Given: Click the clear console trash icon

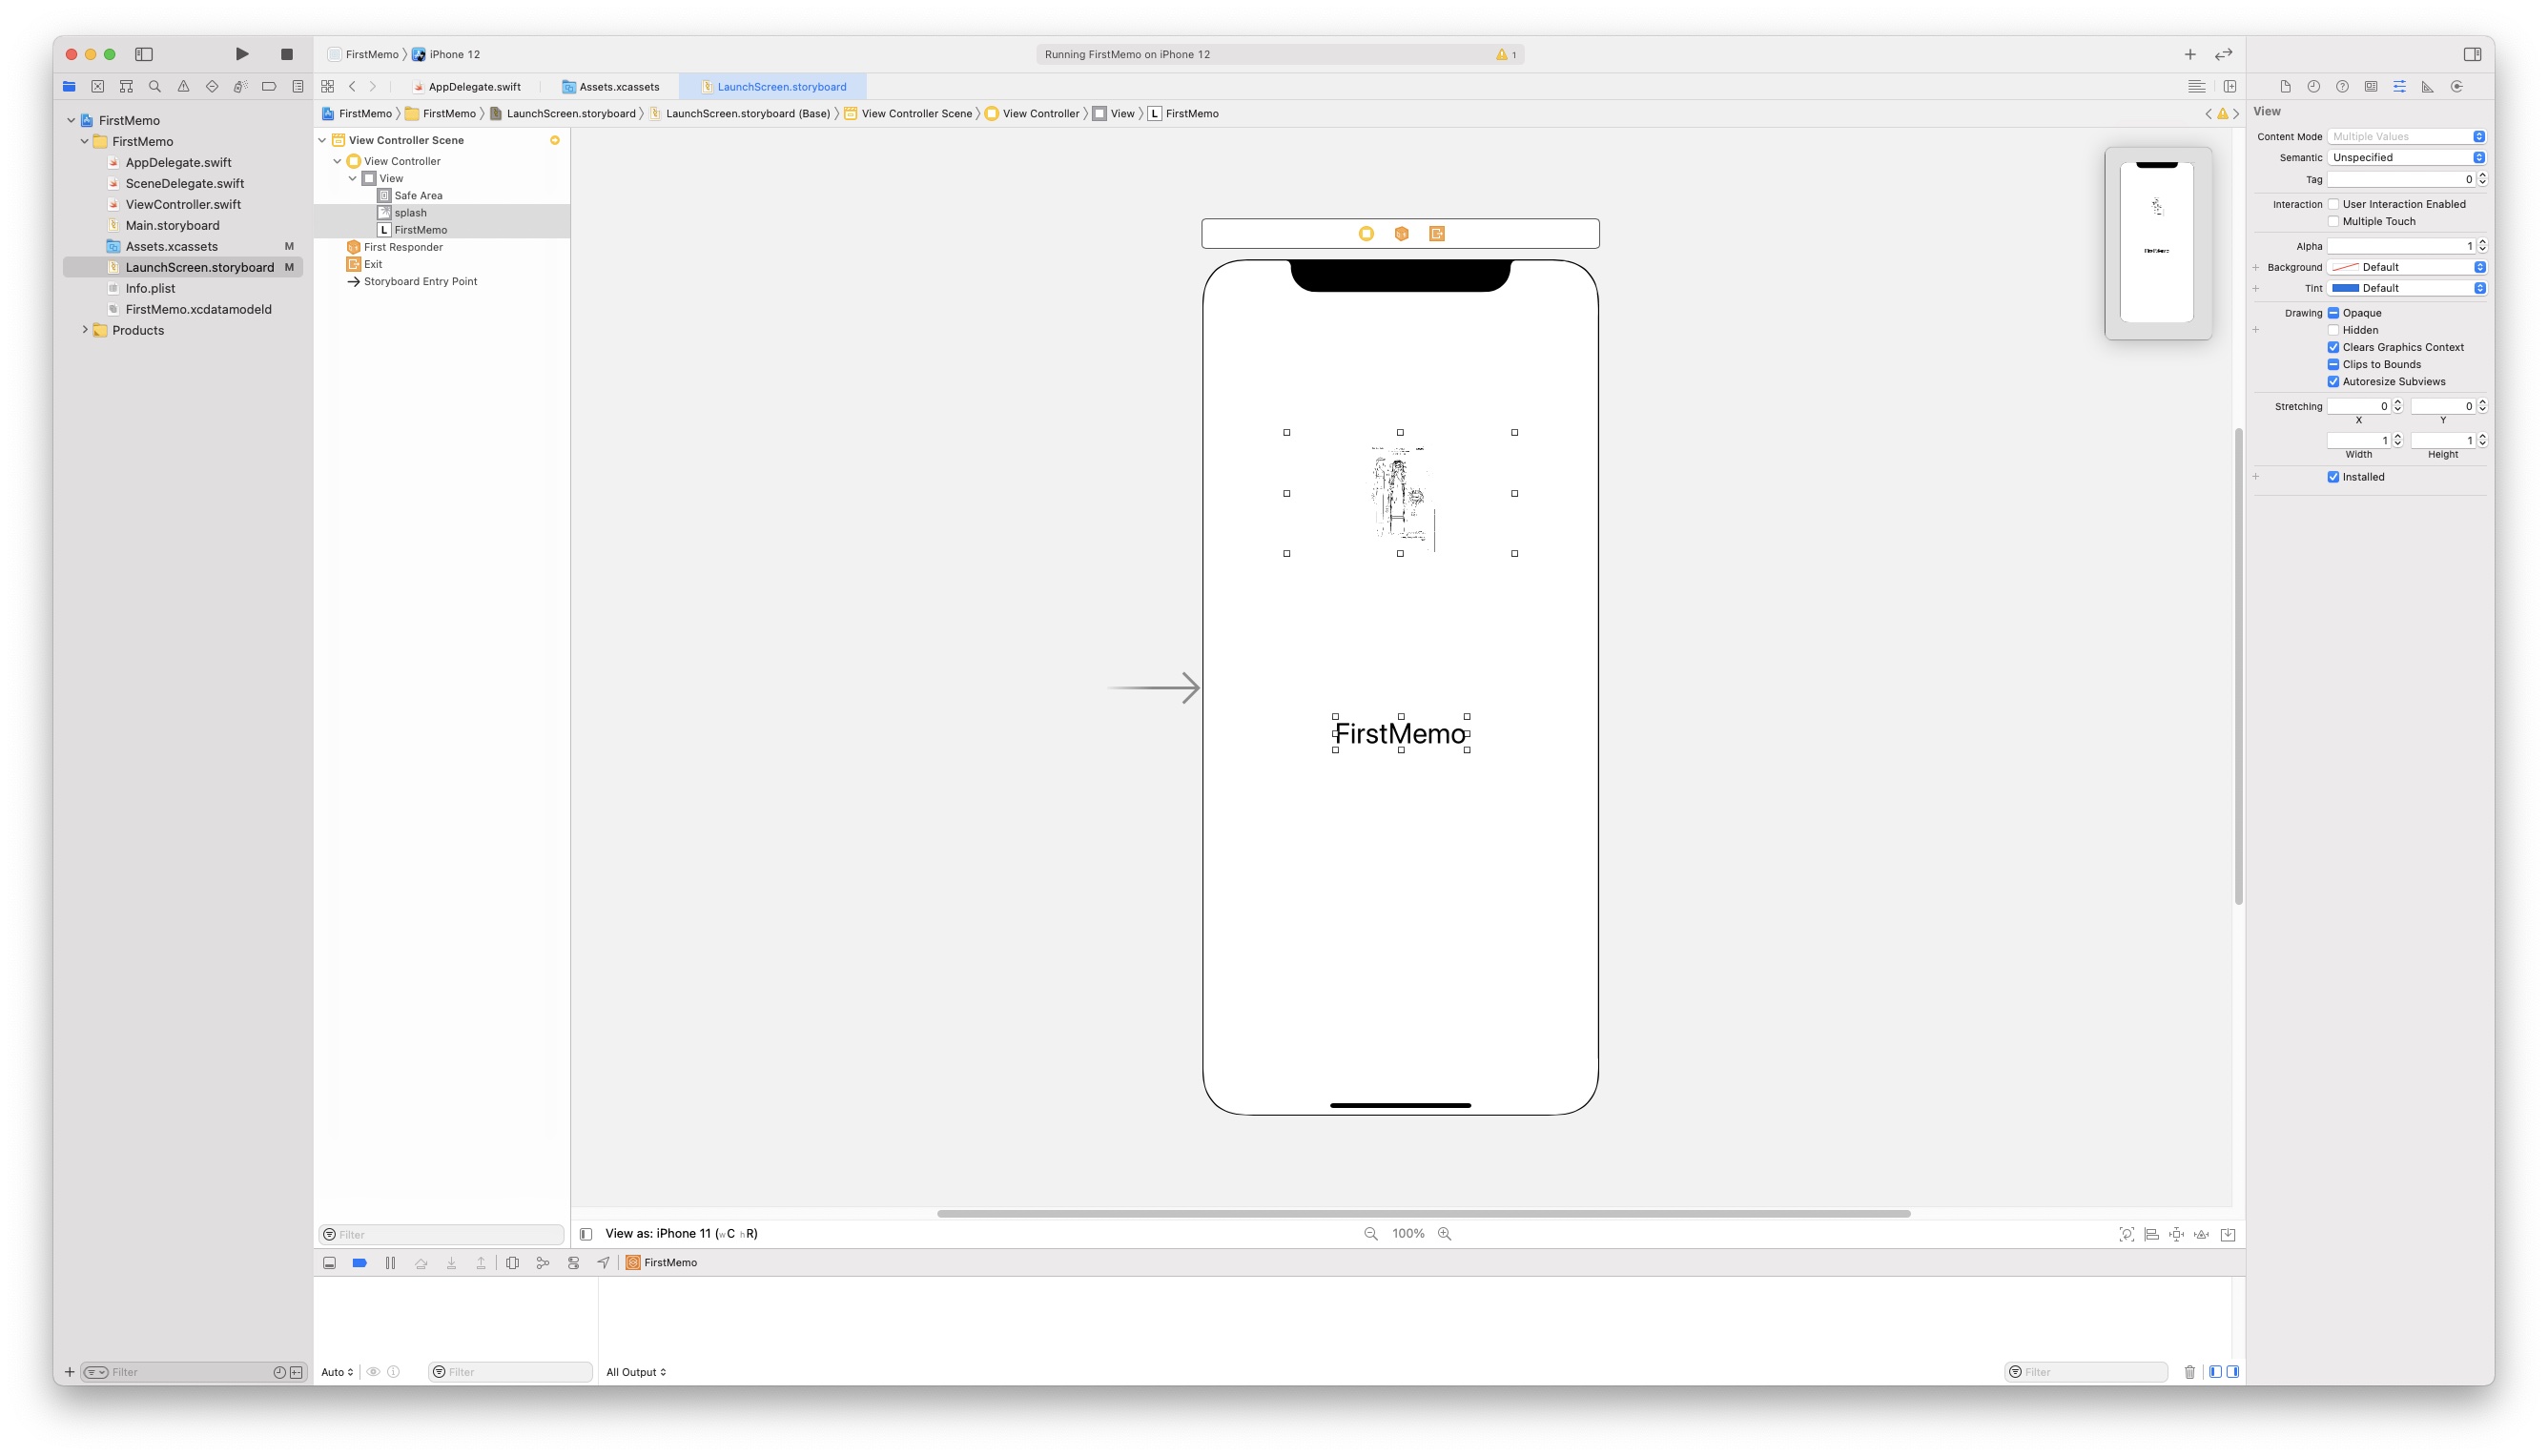Looking at the screenshot, I should (2189, 1372).
